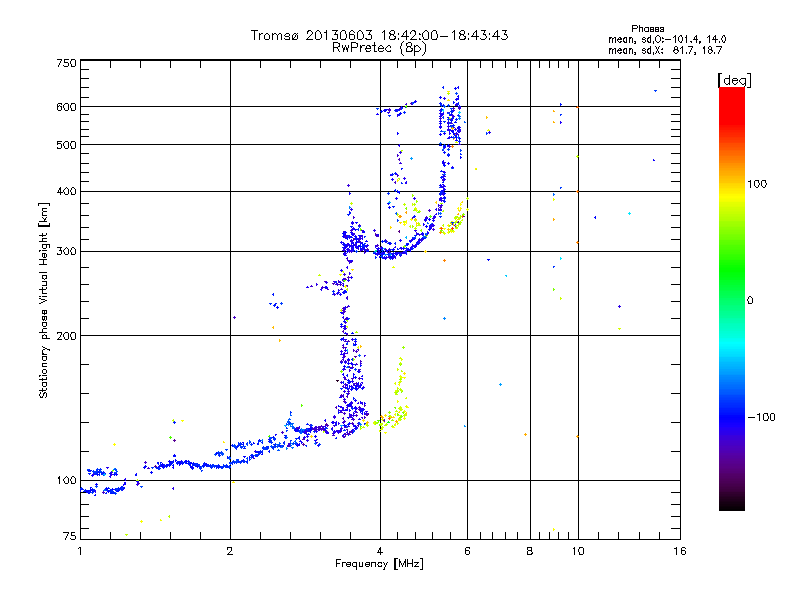Click the '0' label on the color bar
The width and height of the screenshot is (800, 600).
click(750, 300)
